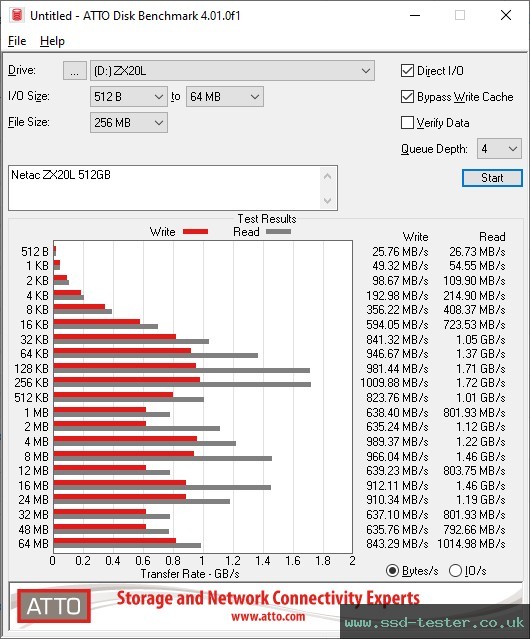Screen dimensions: 530x639
Task: Click the Write value 843.29 MB/s
Action: pyautogui.click(x=397, y=544)
